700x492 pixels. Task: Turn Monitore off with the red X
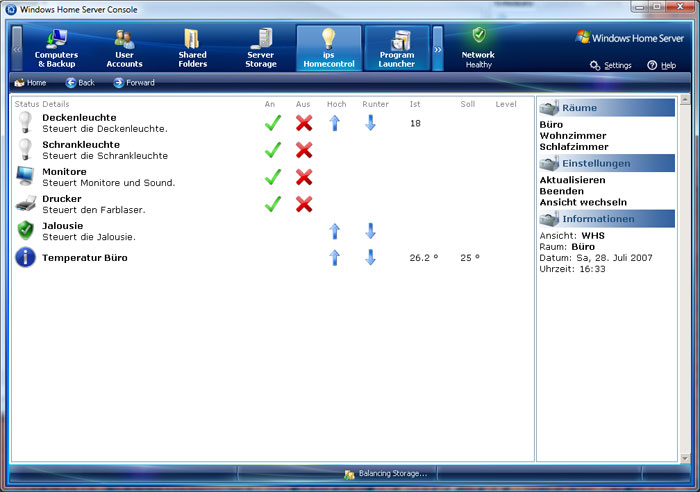304,178
